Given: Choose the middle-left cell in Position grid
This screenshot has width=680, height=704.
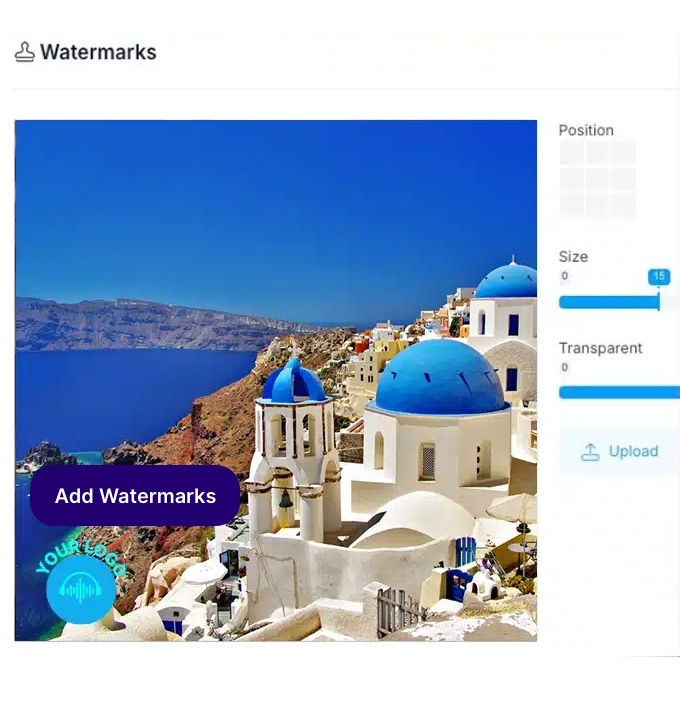Looking at the screenshot, I should (571, 179).
